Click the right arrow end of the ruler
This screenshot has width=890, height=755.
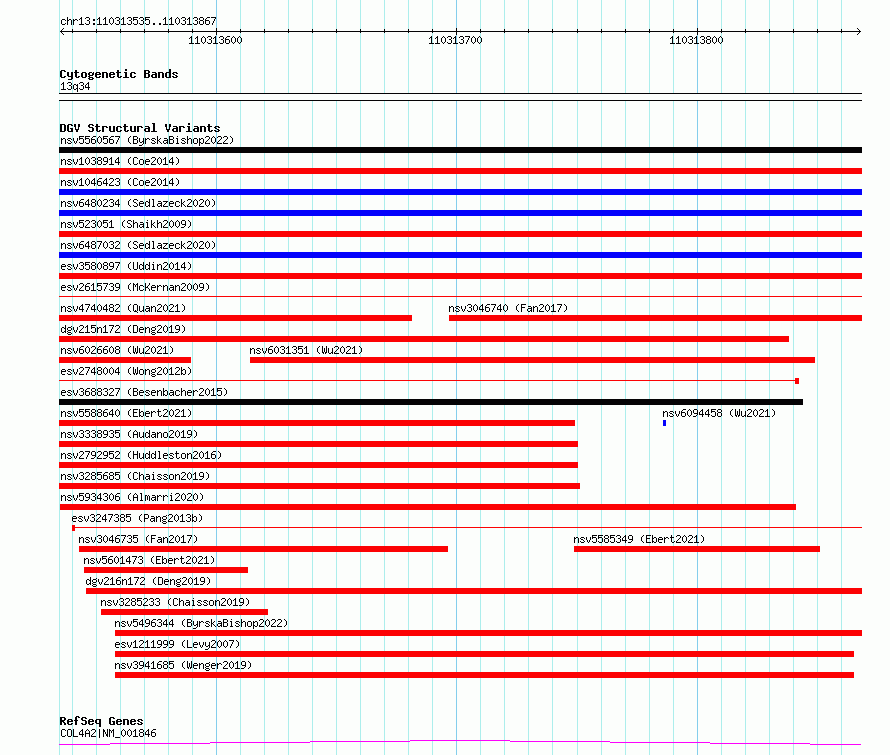tap(858, 31)
